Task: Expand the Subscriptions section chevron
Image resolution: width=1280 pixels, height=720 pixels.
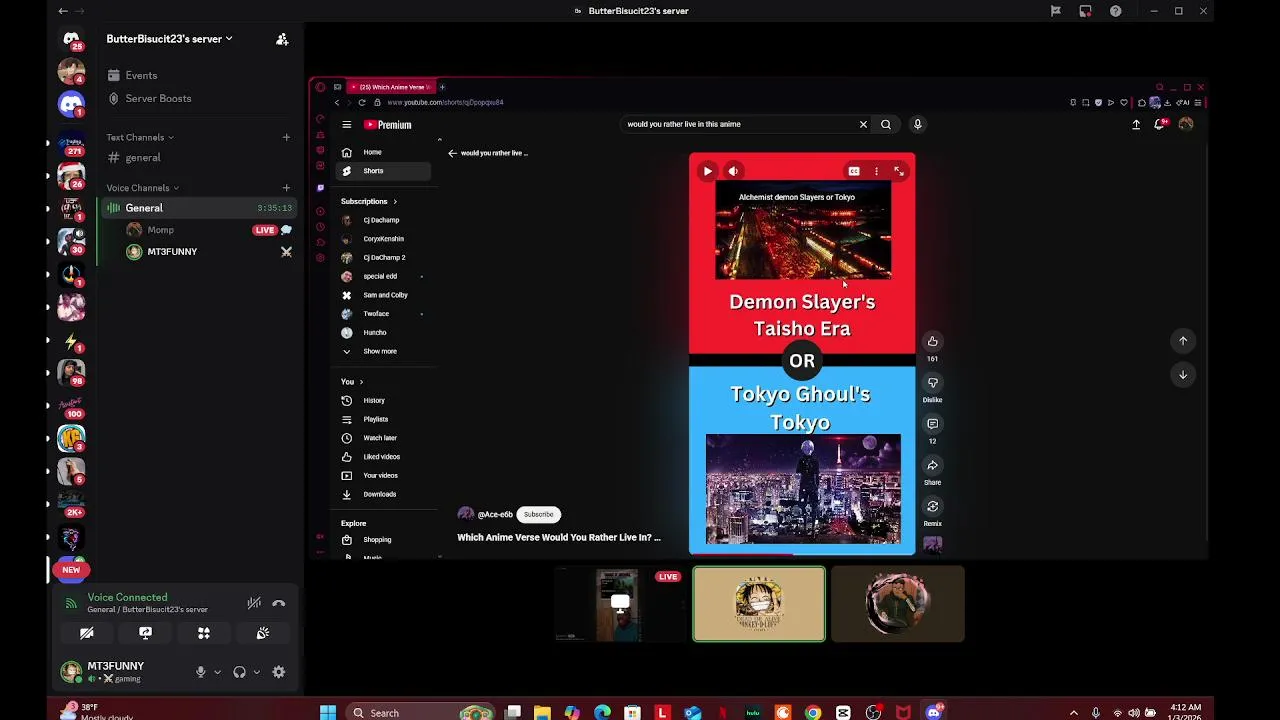Action: [x=395, y=202]
